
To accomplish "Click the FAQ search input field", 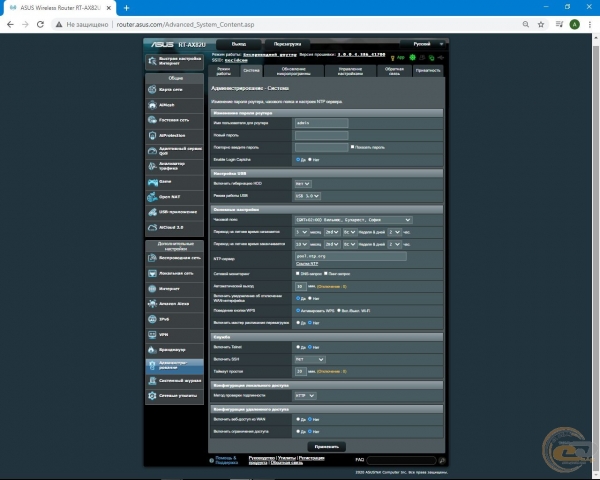I will click(x=401, y=460).
